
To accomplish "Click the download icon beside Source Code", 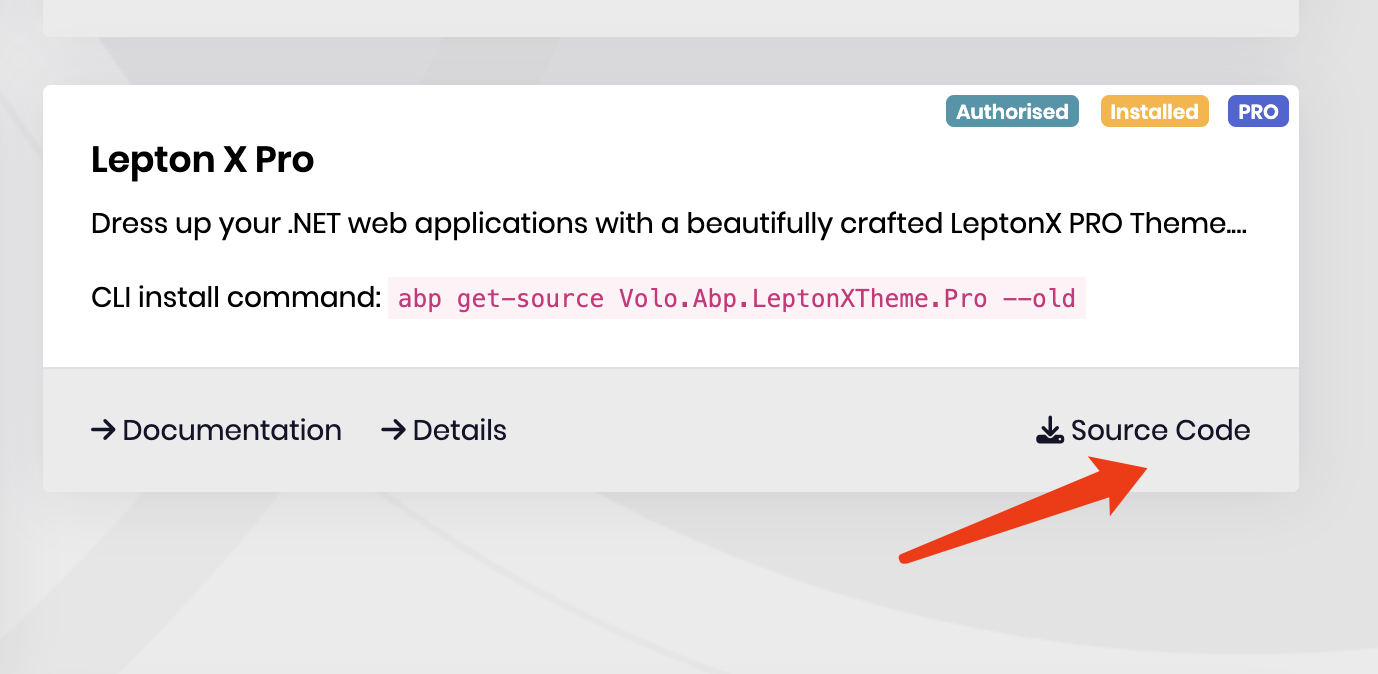I will (x=1049, y=431).
